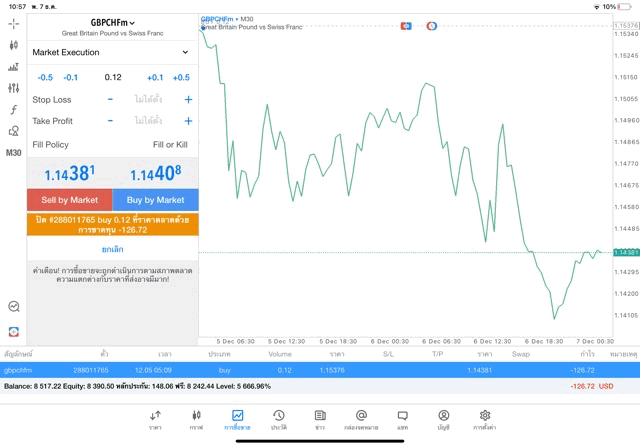The image size is (640, 447).
Task: Open the candlestick chart type icon
Action: tap(13, 45)
